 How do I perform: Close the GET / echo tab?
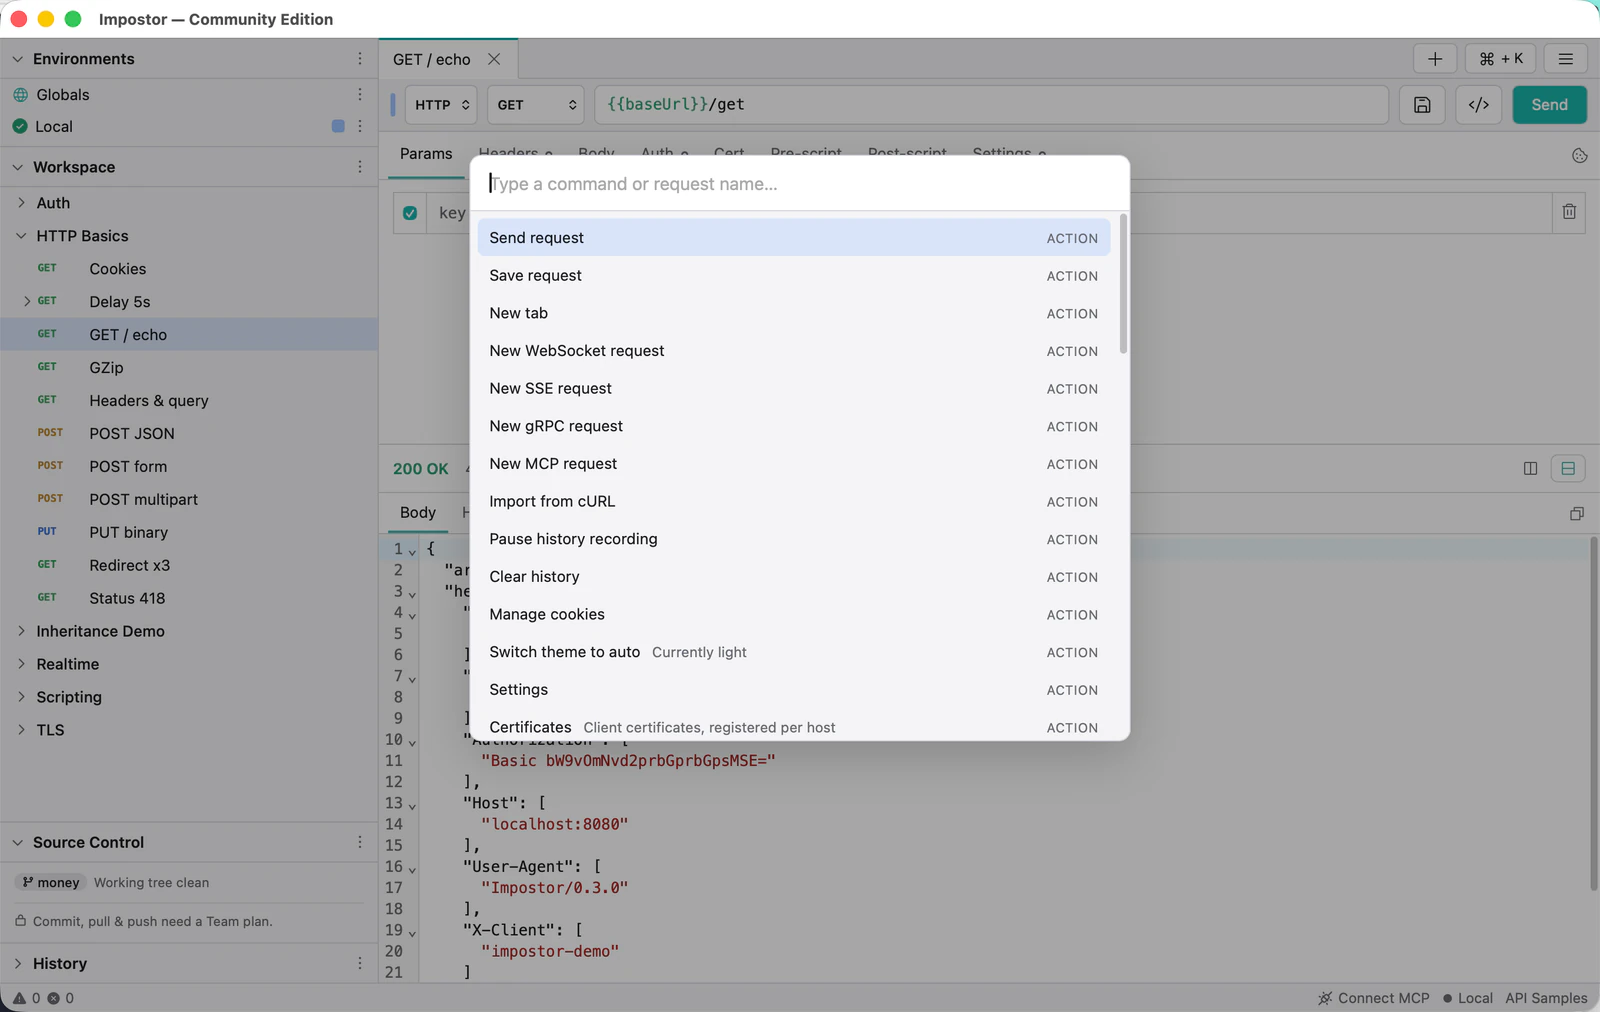pos(494,59)
